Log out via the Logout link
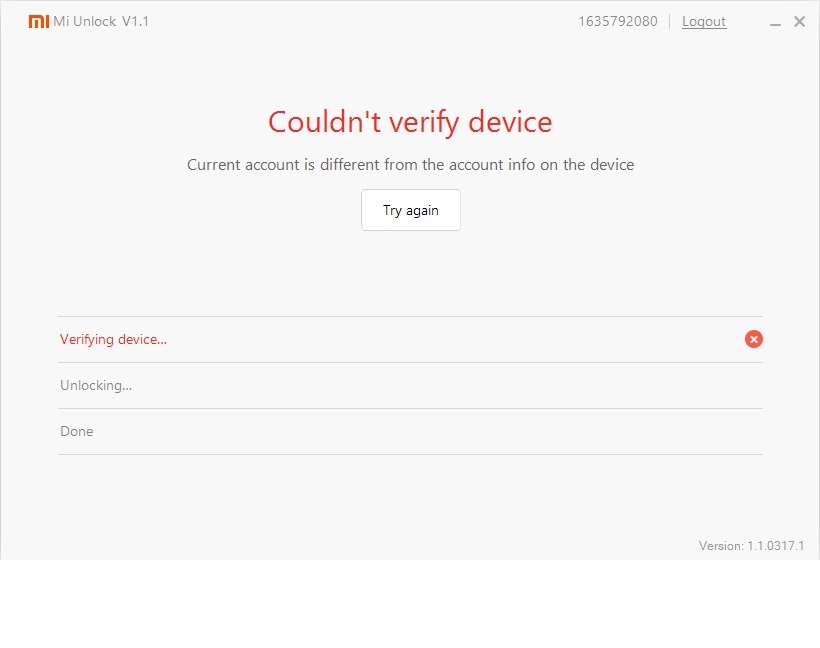The height and width of the screenshot is (648, 820). [x=704, y=21]
